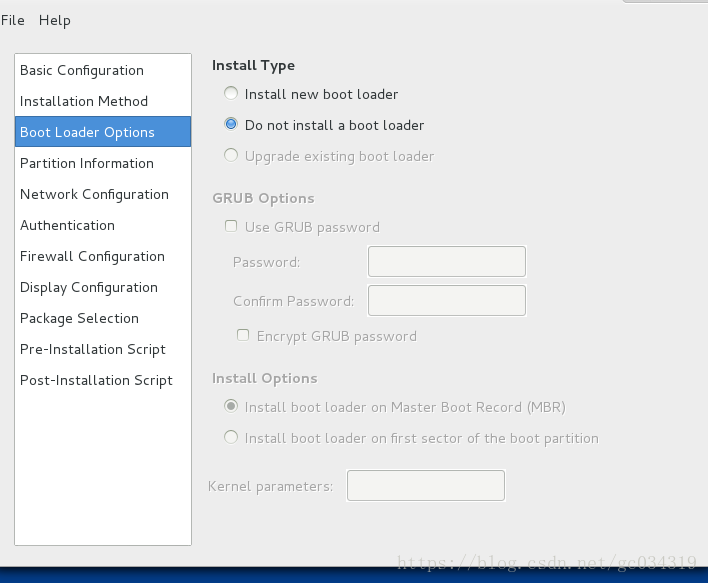This screenshot has width=708, height=583.
Task: Select Upgrade existing boot loader radio
Action: (231, 155)
